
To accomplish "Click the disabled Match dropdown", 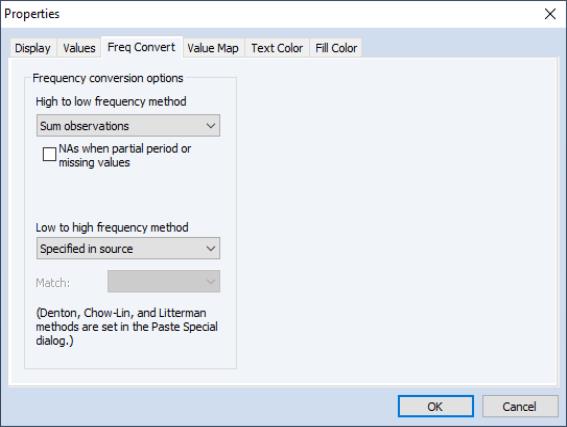I will [x=163, y=281].
